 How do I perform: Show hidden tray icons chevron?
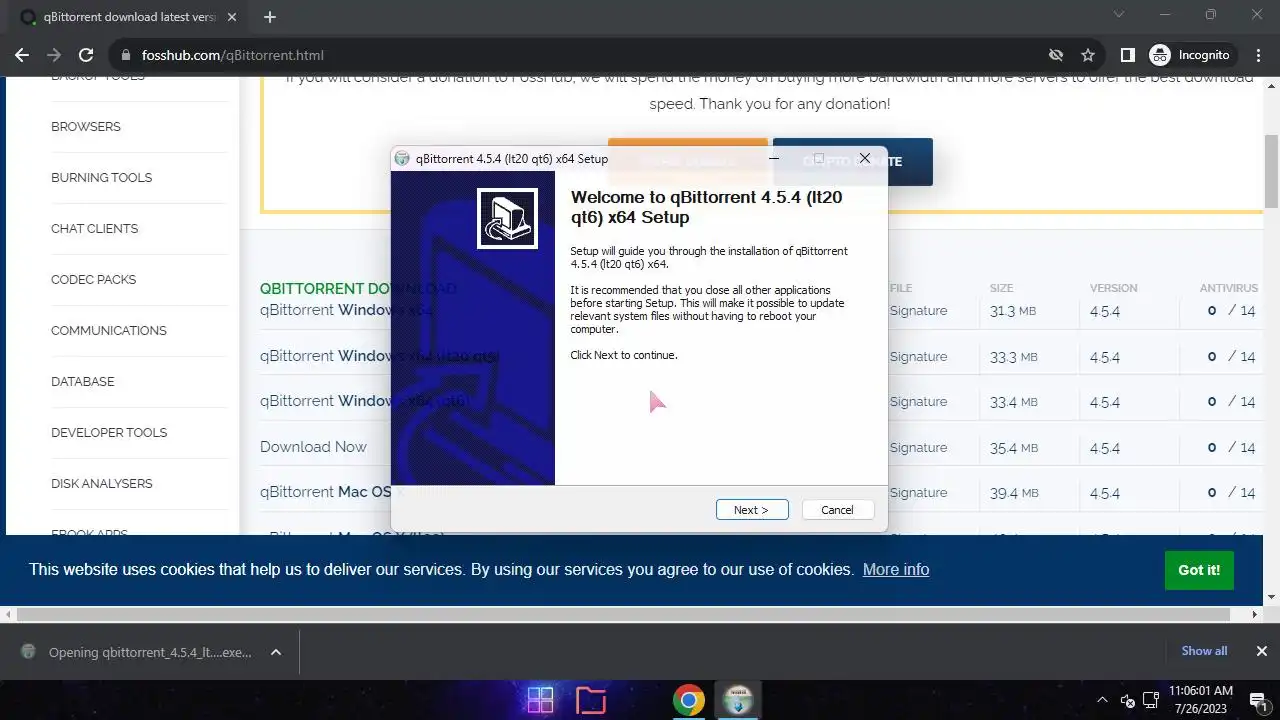tap(1102, 700)
